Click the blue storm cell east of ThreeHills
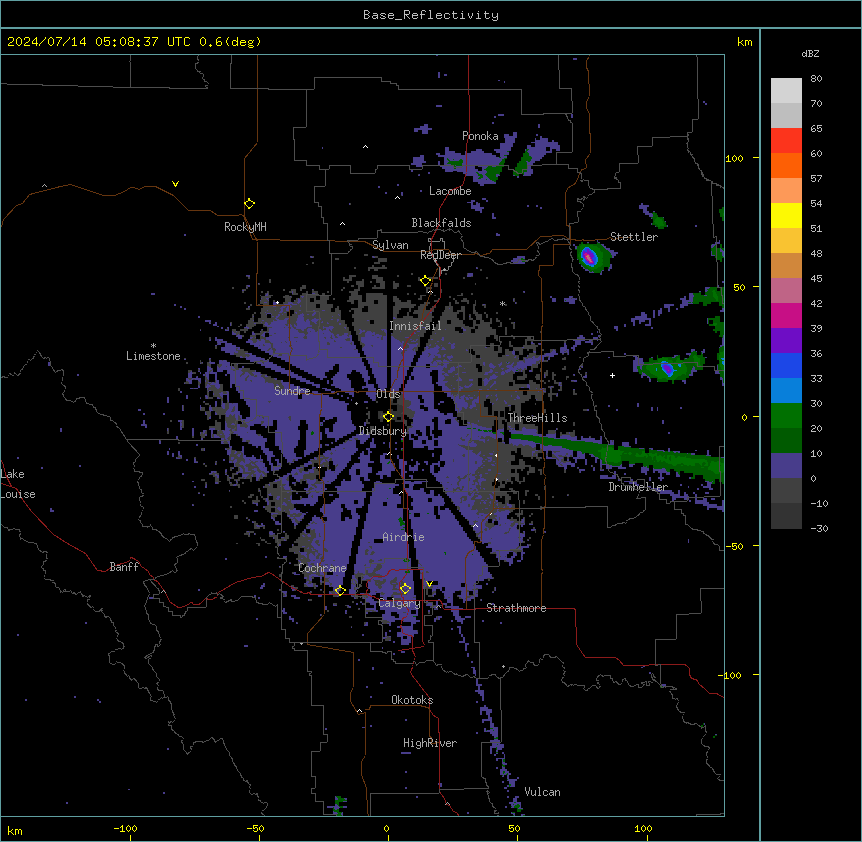 [667, 368]
